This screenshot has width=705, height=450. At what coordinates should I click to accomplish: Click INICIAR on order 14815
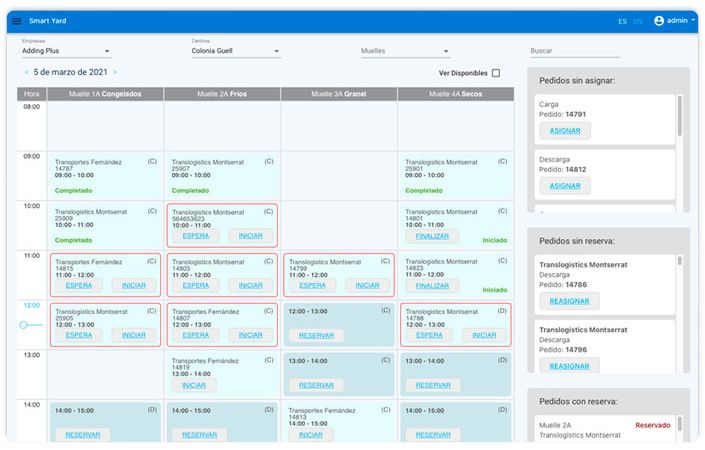click(x=134, y=285)
